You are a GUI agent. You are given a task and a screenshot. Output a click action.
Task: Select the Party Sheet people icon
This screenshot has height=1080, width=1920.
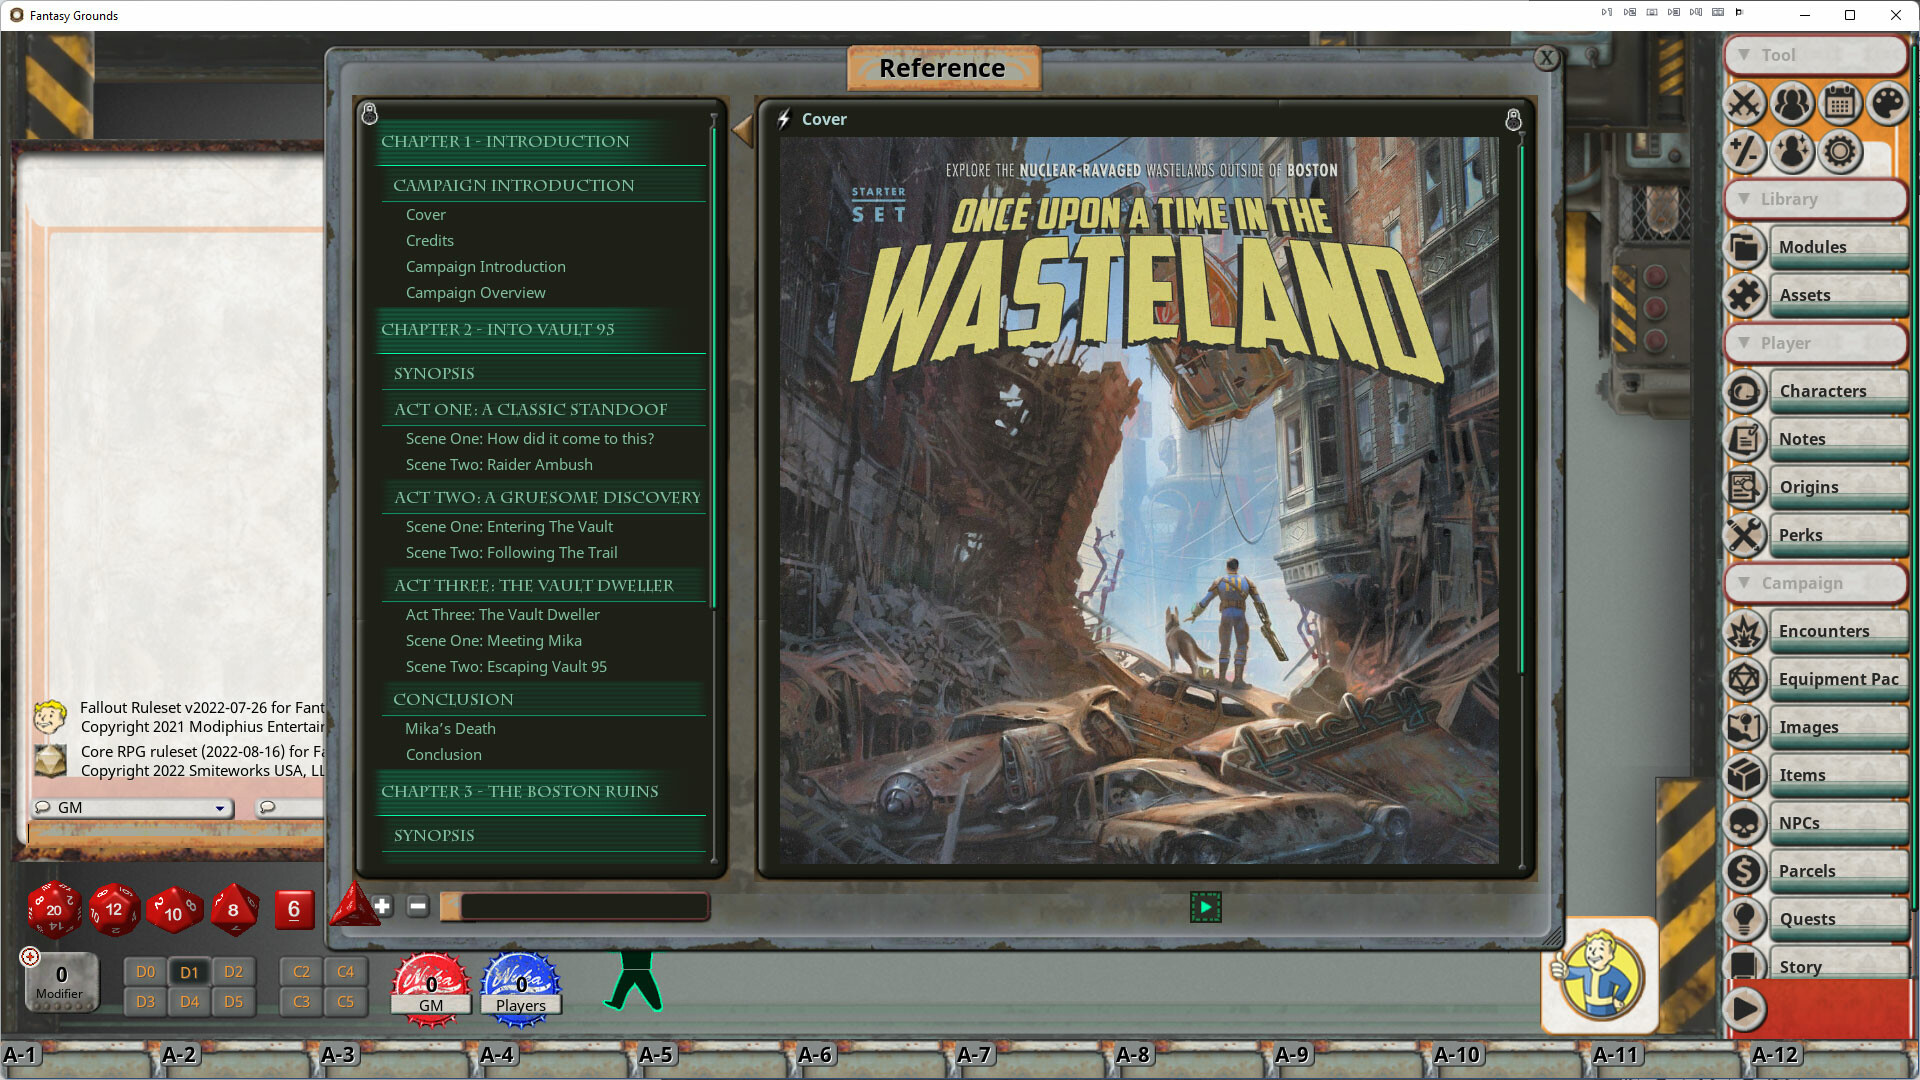pyautogui.click(x=1792, y=104)
